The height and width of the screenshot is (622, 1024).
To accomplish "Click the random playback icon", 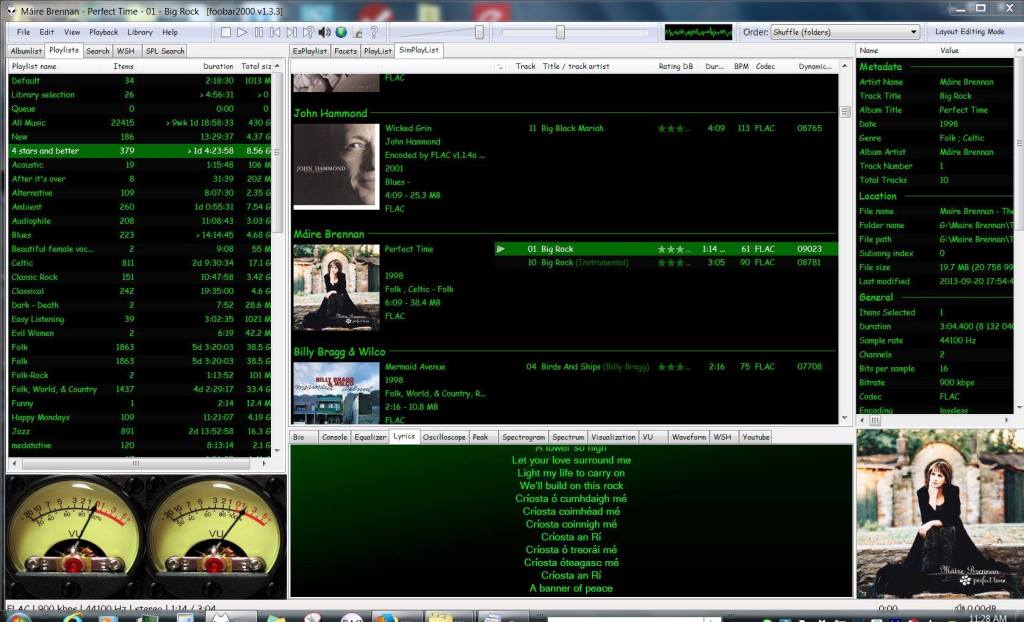I will [x=308, y=32].
